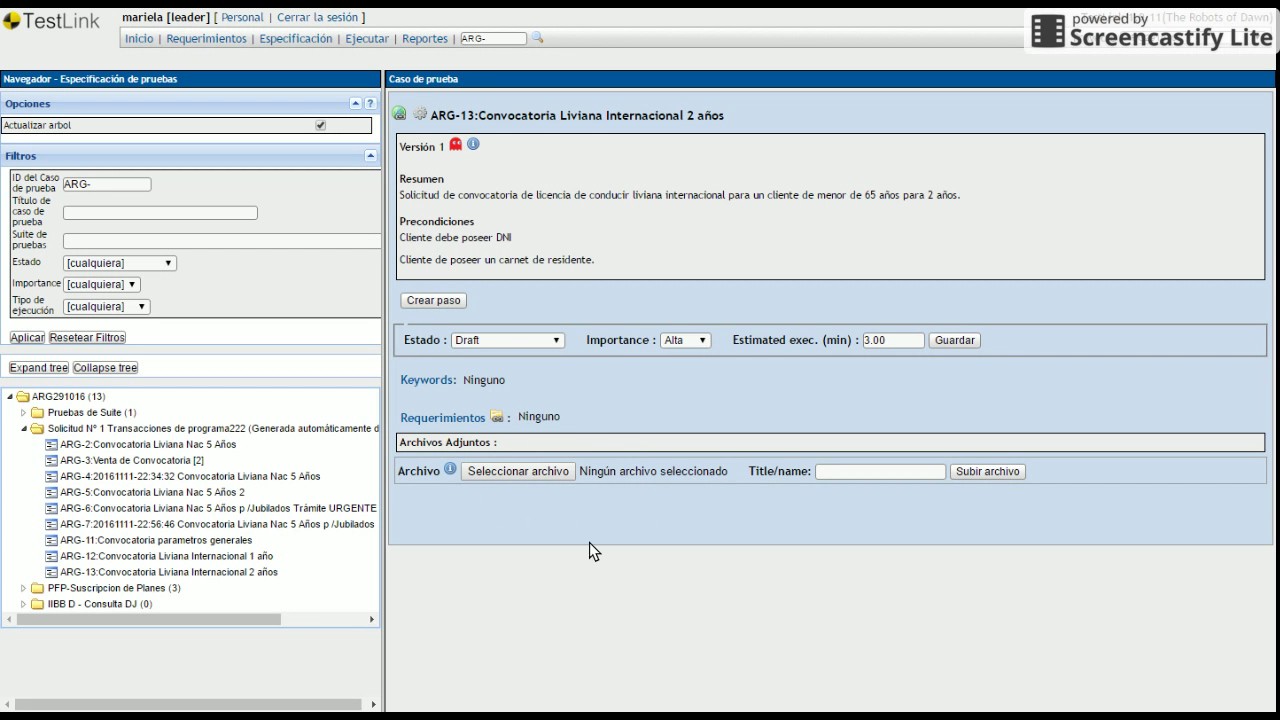Viewport: 1280px width, 720px height.
Task: Click the Estimated exec. (min) input field
Action: pos(893,340)
